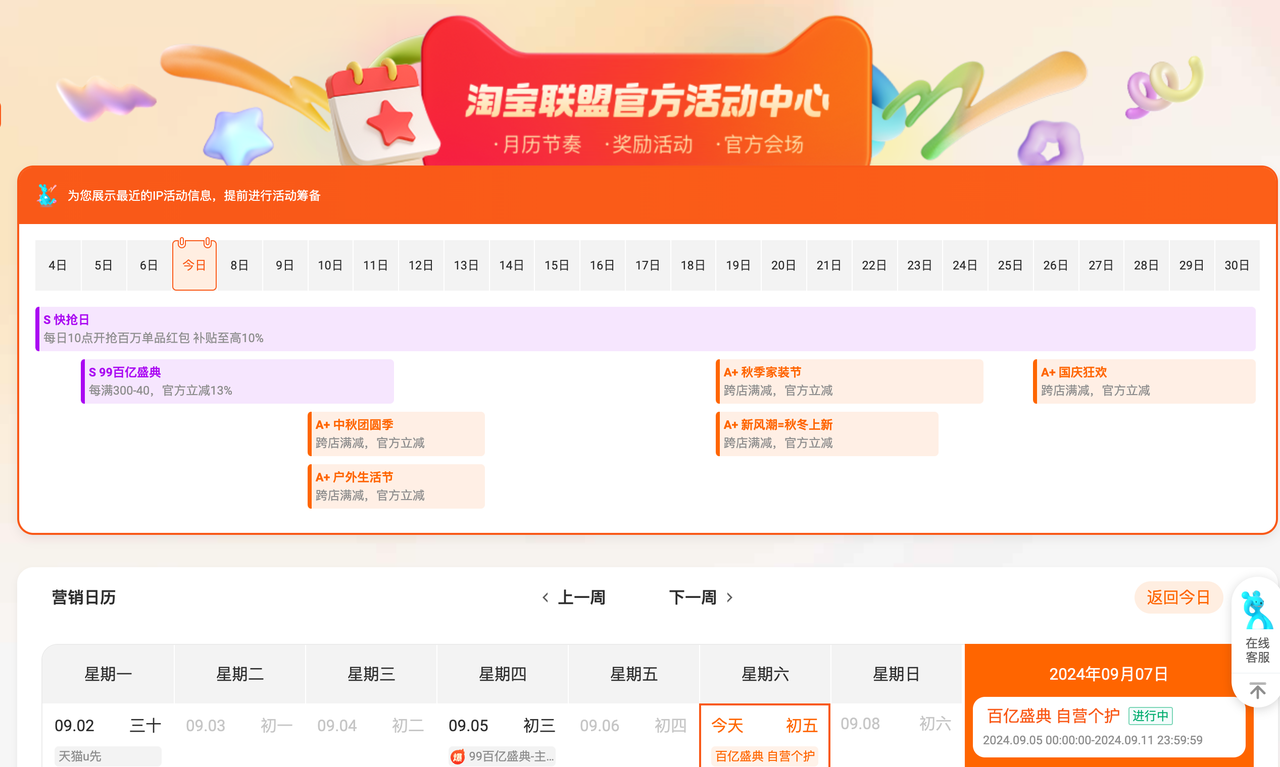Click the 09.02 三十 calendar cell

pyautogui.click(x=108, y=735)
